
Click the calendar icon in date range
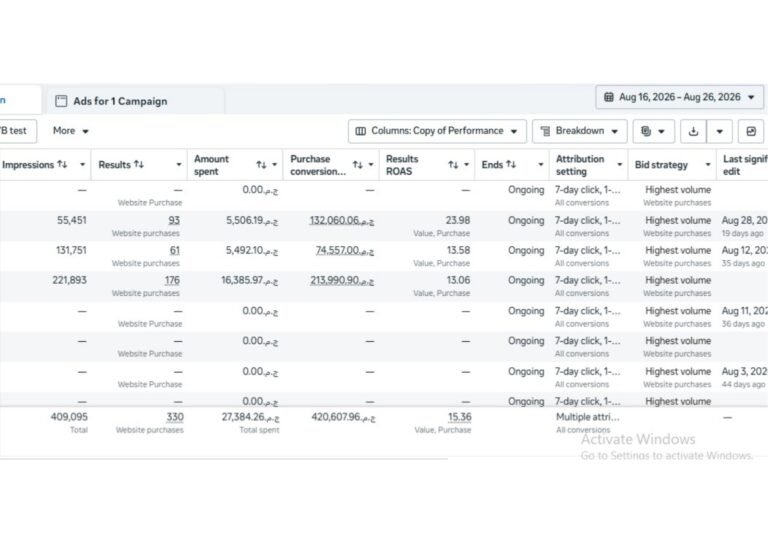(608, 97)
